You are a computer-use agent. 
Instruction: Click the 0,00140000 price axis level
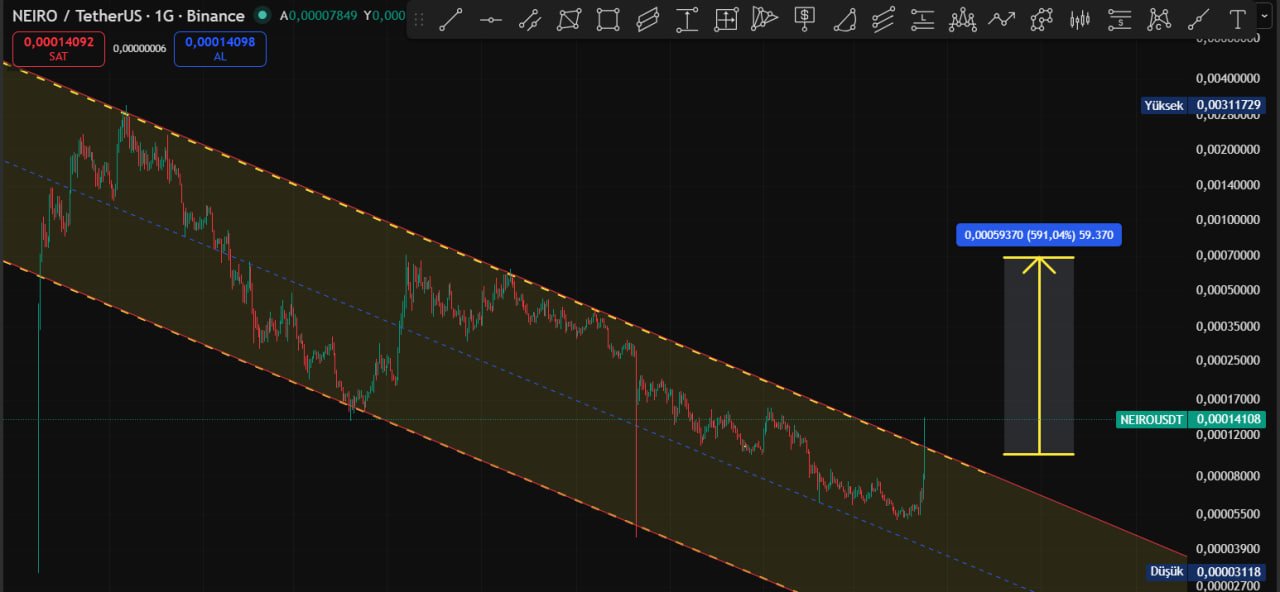(1228, 185)
